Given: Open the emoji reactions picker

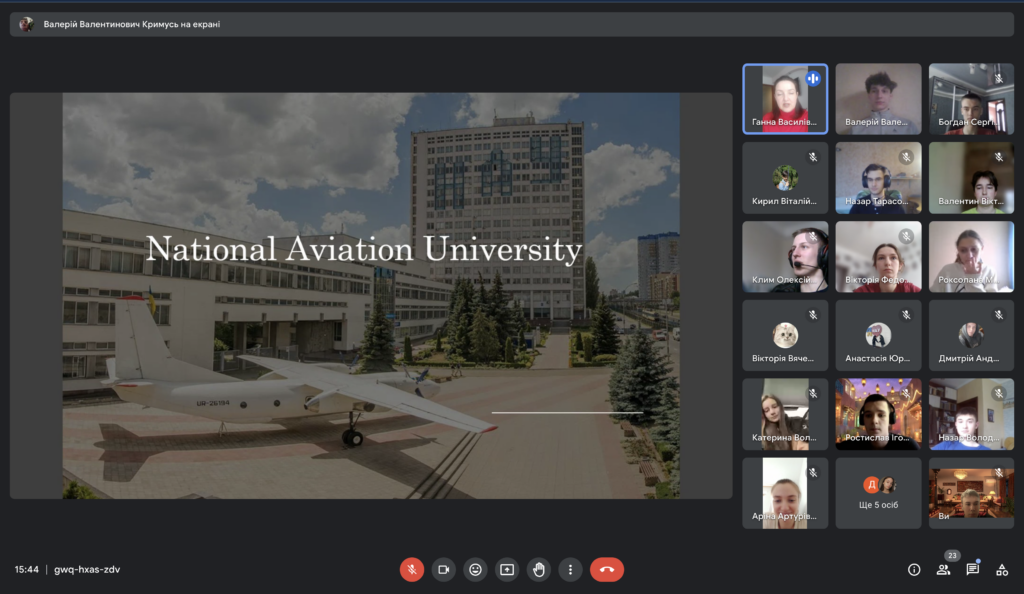Looking at the screenshot, I should [475, 569].
